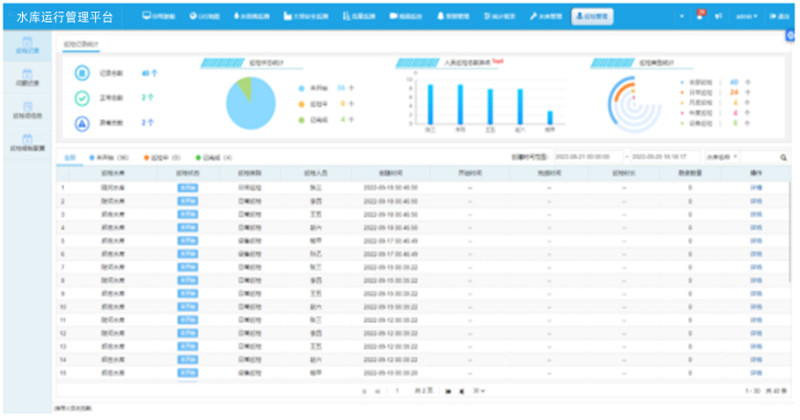
Task: Click 详情 link in the first table row
Action: click(756, 187)
